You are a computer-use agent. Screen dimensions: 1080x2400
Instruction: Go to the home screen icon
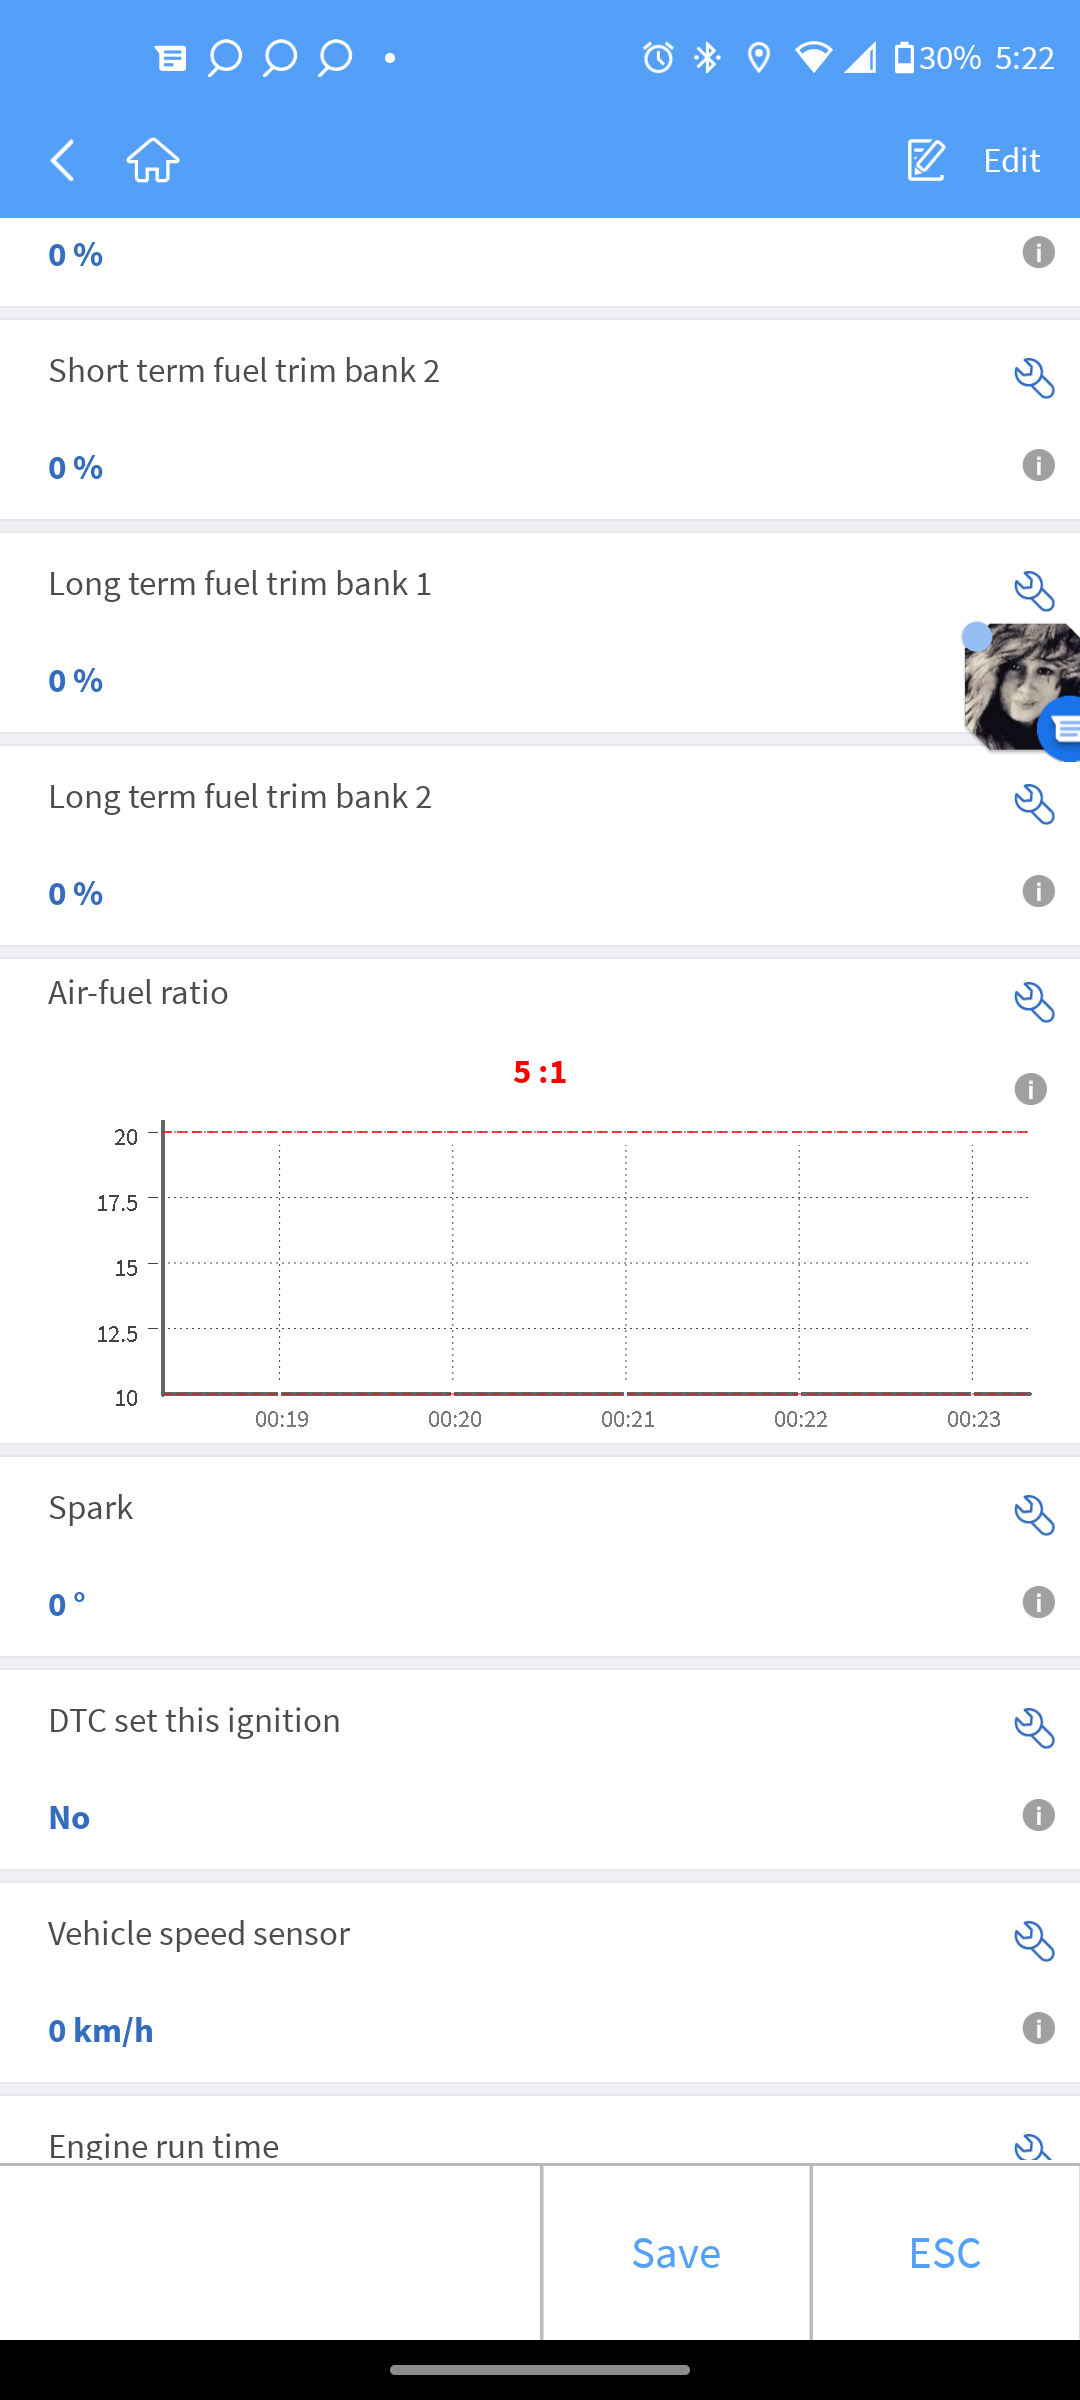point(153,160)
